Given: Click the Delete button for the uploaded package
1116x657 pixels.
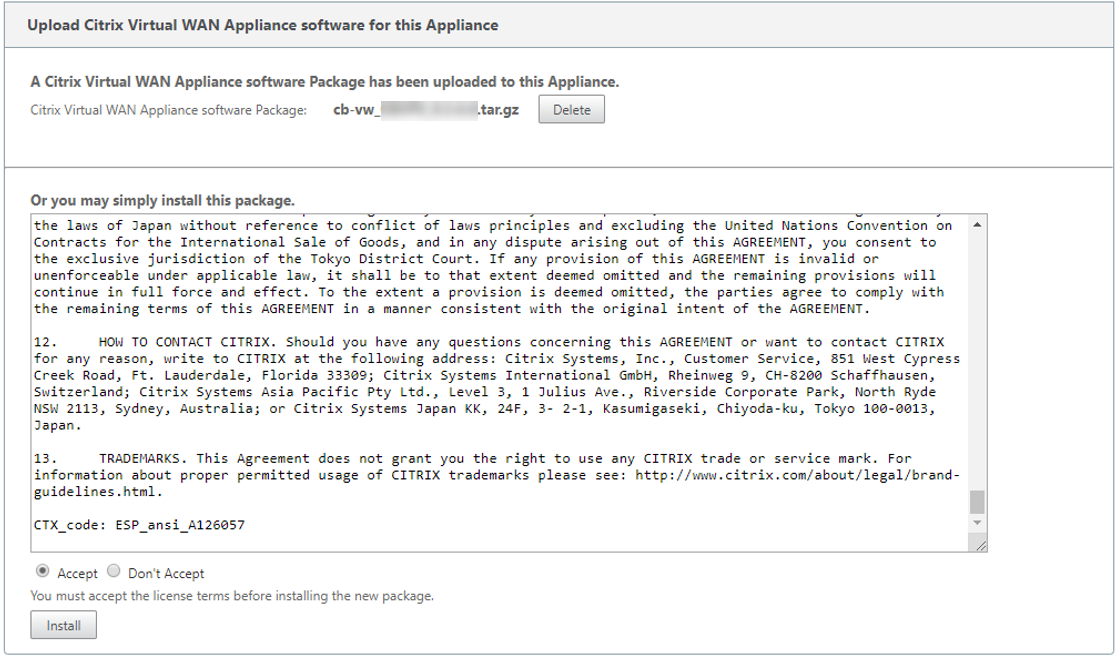Looking at the screenshot, I should [x=572, y=110].
